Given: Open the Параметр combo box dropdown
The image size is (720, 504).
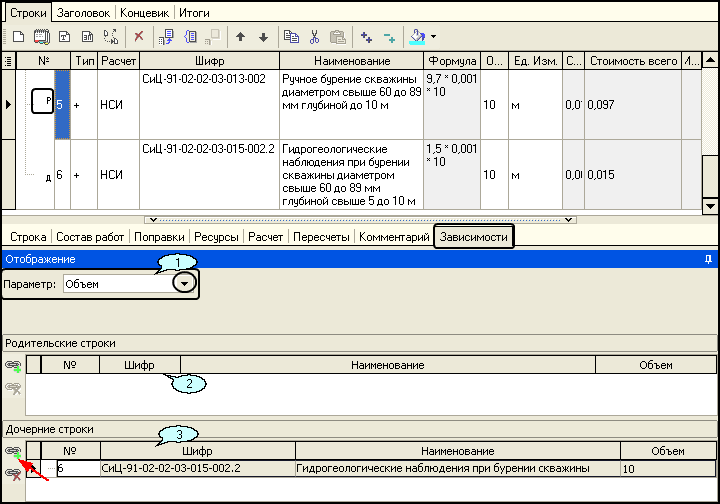Looking at the screenshot, I should 183,284.
